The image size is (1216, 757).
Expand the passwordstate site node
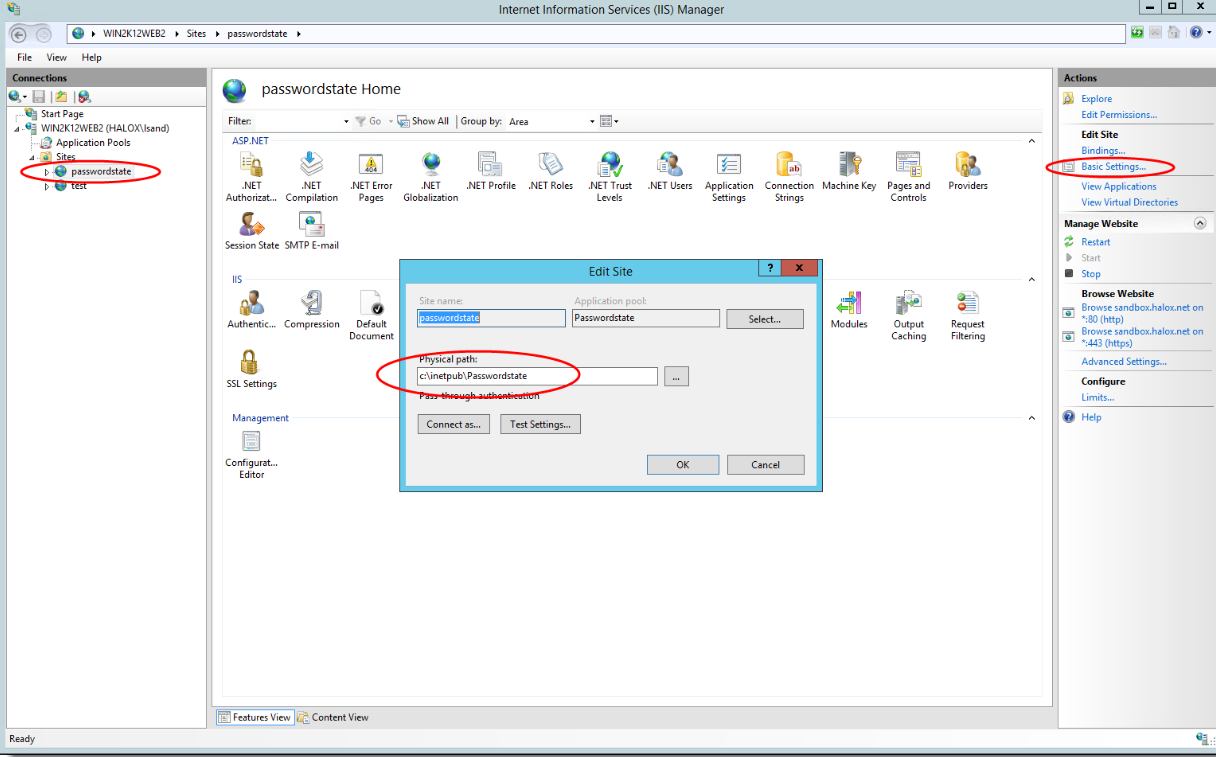tap(47, 172)
